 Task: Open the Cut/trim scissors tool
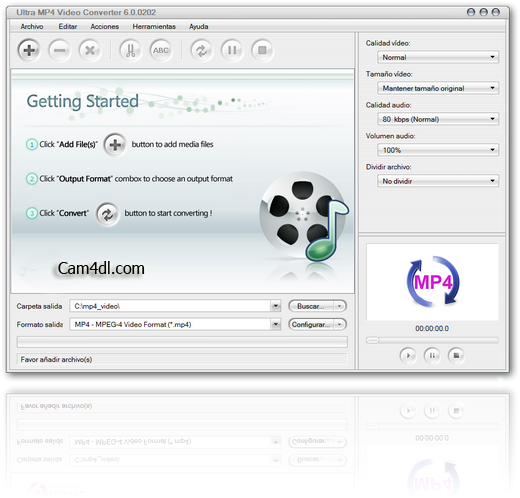point(130,50)
